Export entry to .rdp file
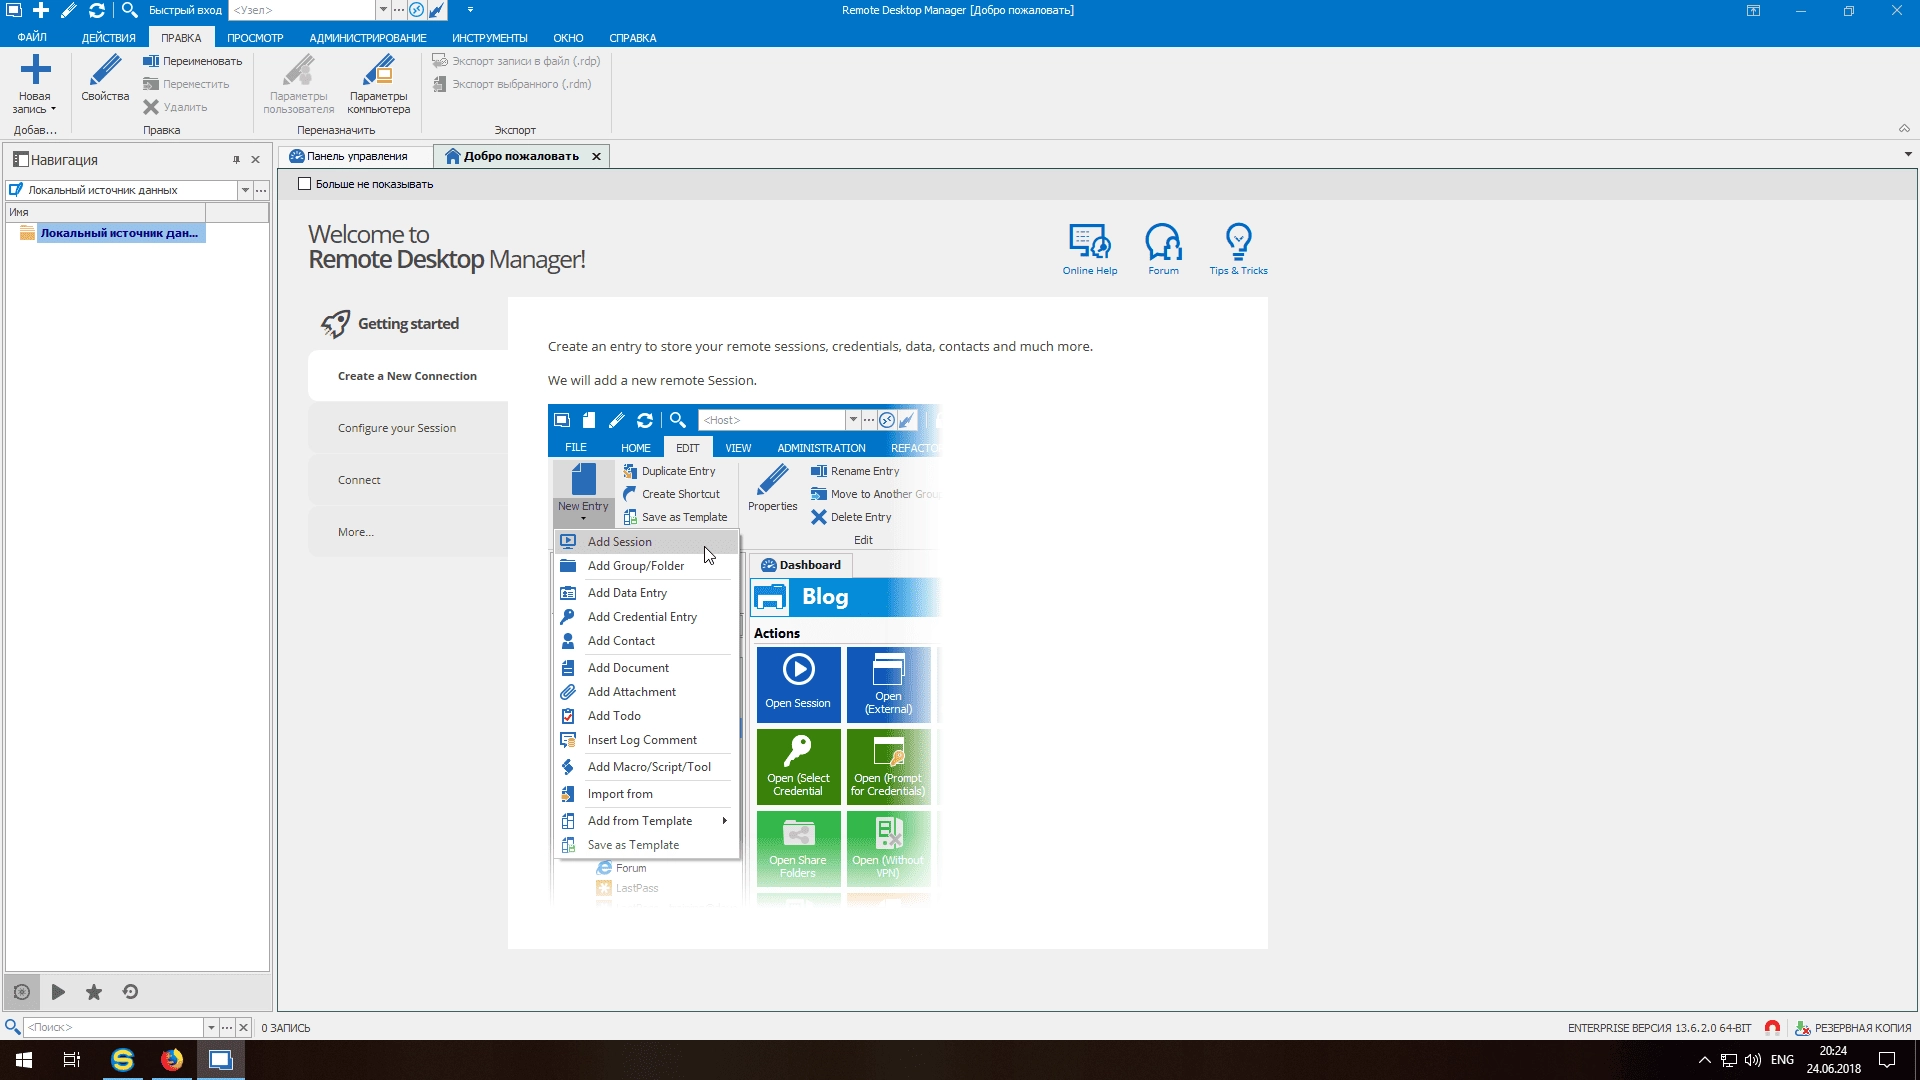This screenshot has width=1920, height=1080. (517, 61)
